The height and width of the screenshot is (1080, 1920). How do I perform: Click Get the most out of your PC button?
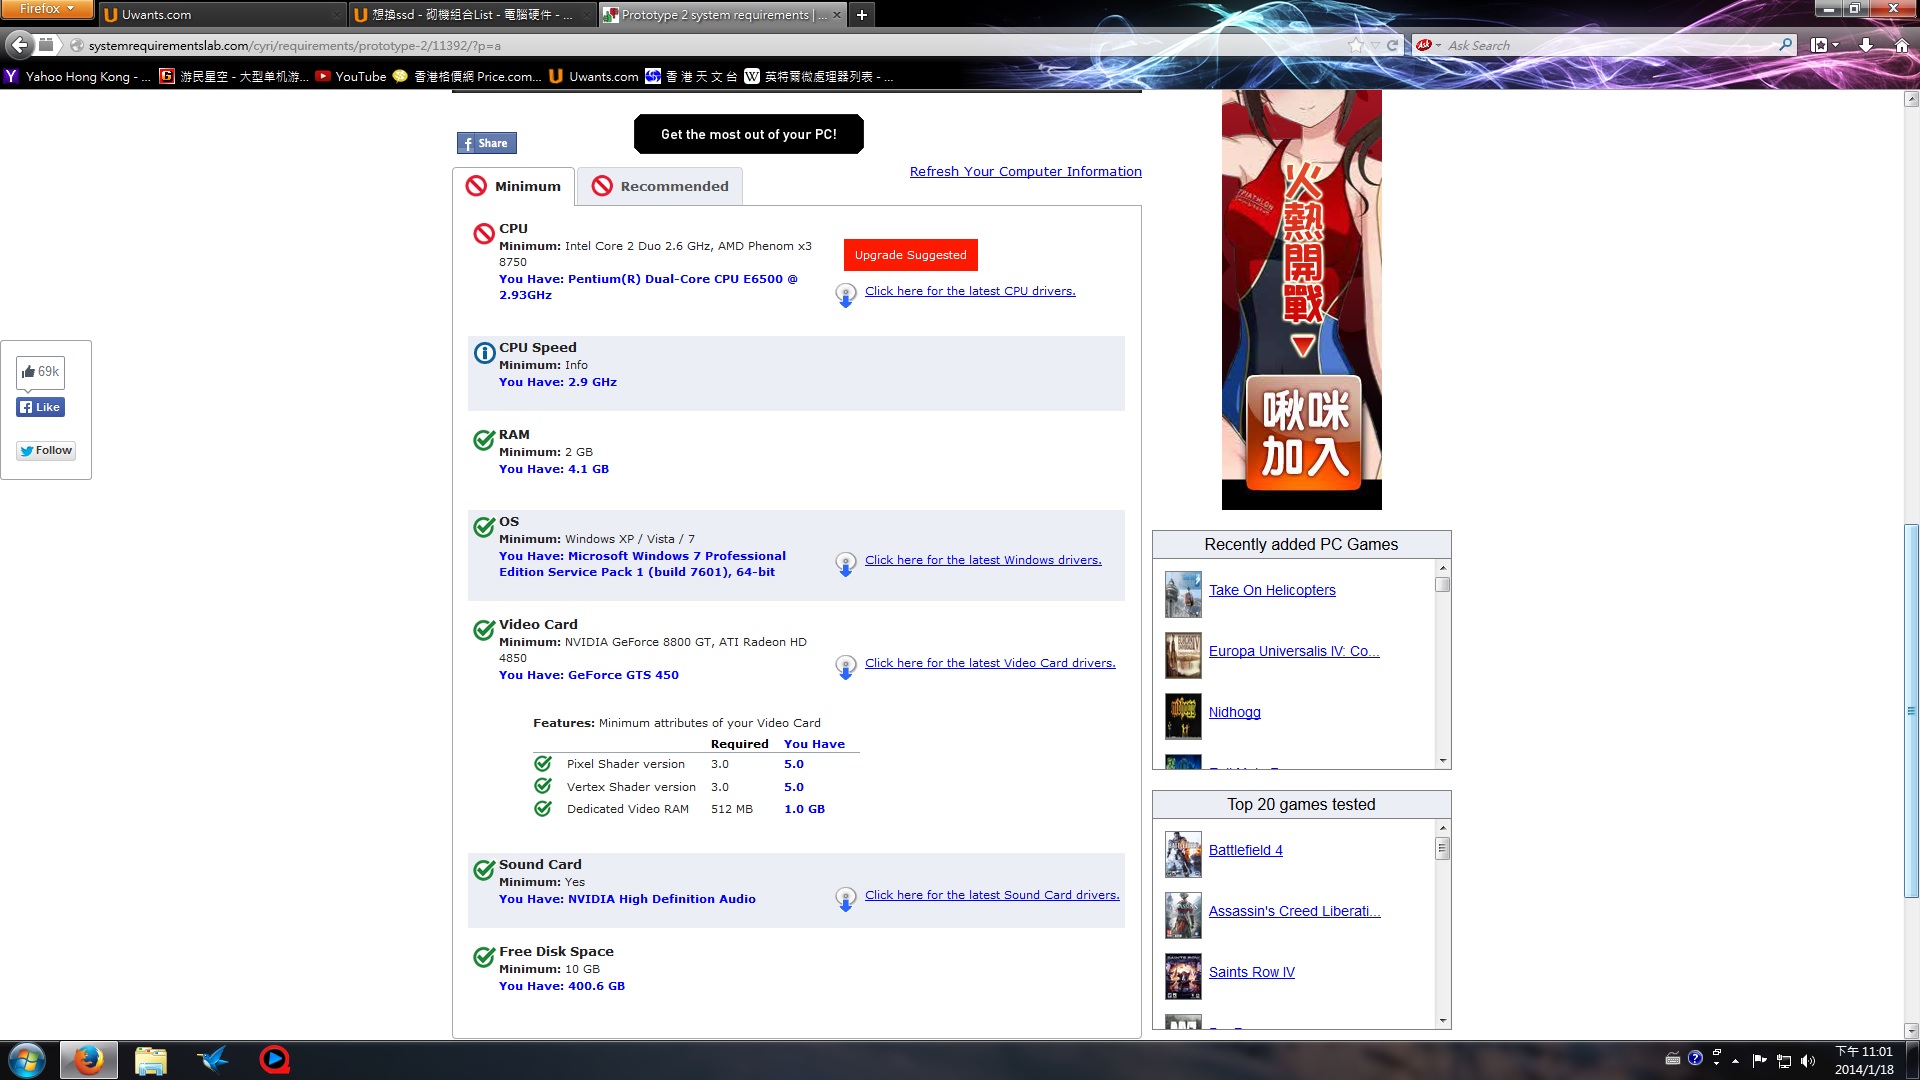[x=749, y=134]
